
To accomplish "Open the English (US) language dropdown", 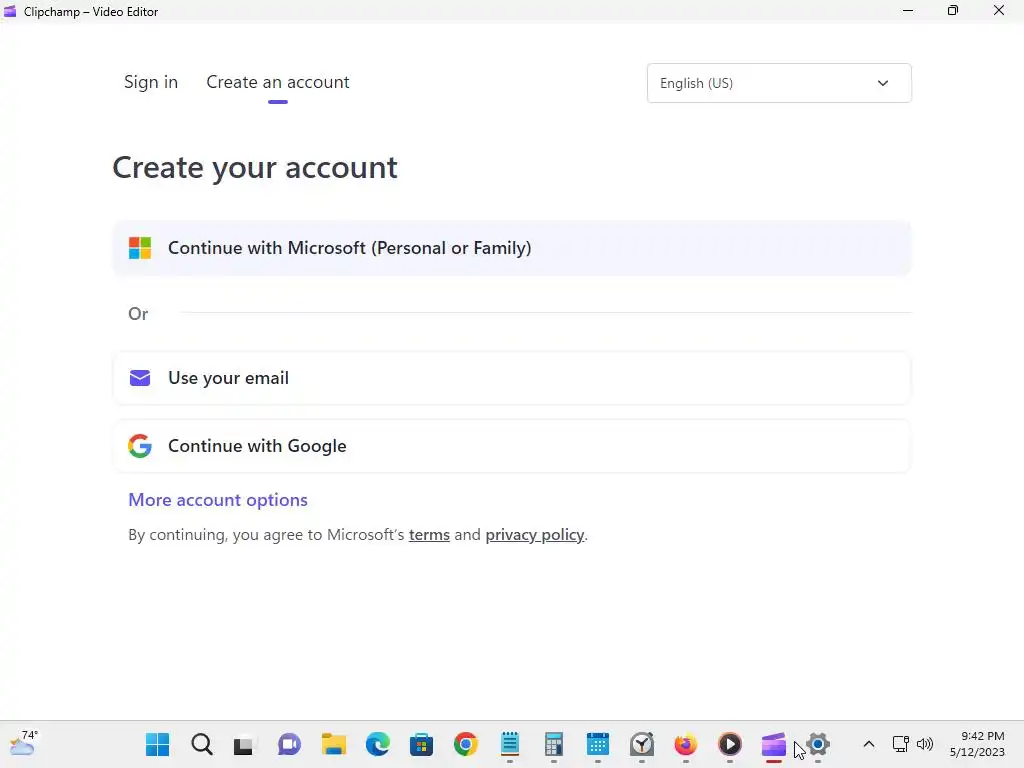I will tap(779, 83).
